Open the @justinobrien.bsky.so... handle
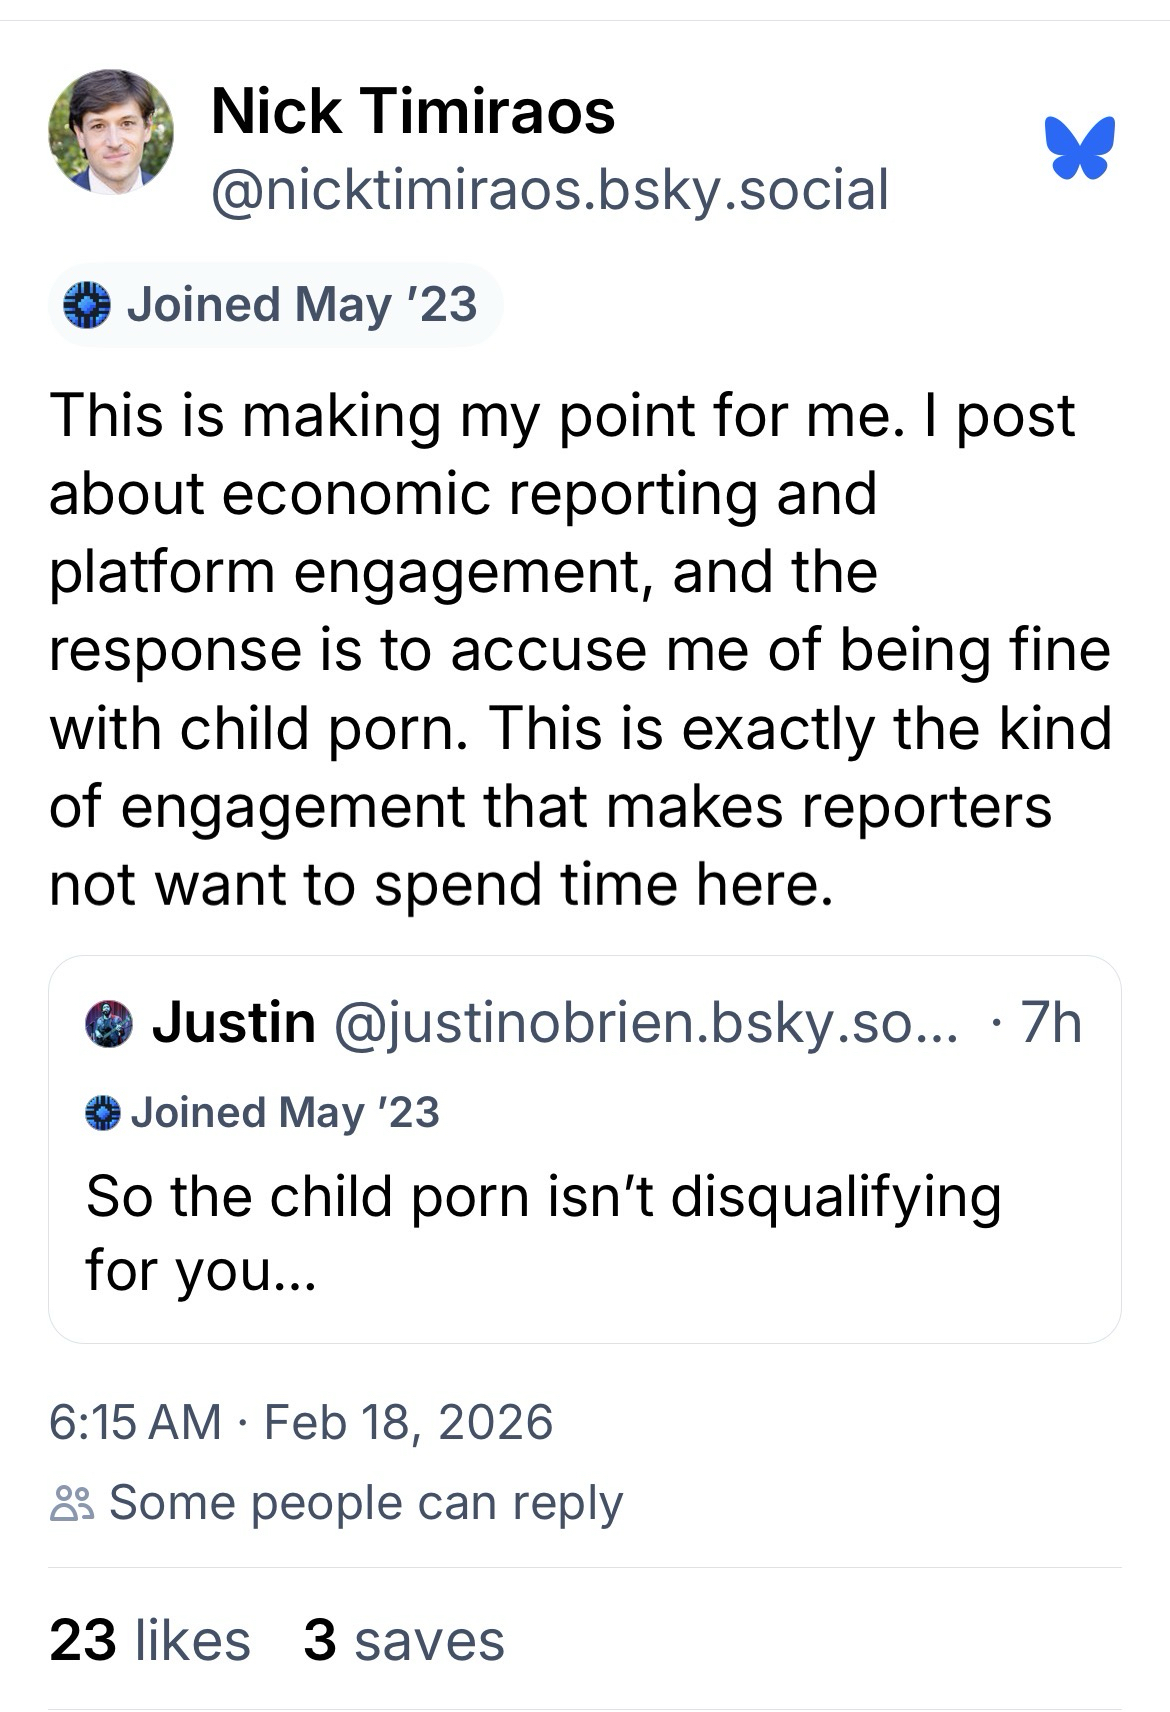The image size is (1170, 1712). coord(645,1023)
